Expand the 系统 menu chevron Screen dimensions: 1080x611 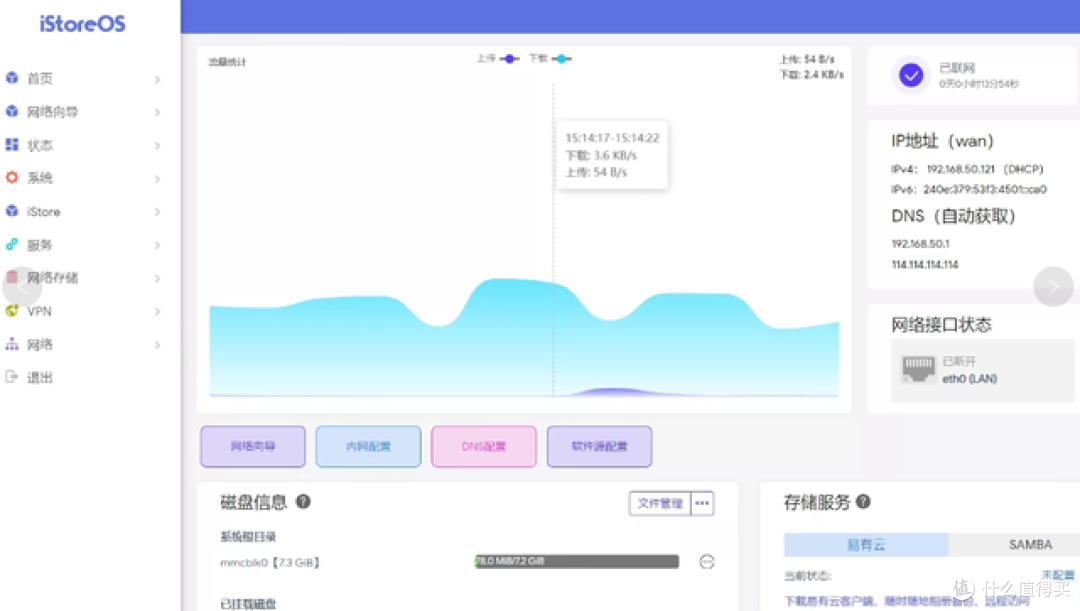tap(157, 179)
